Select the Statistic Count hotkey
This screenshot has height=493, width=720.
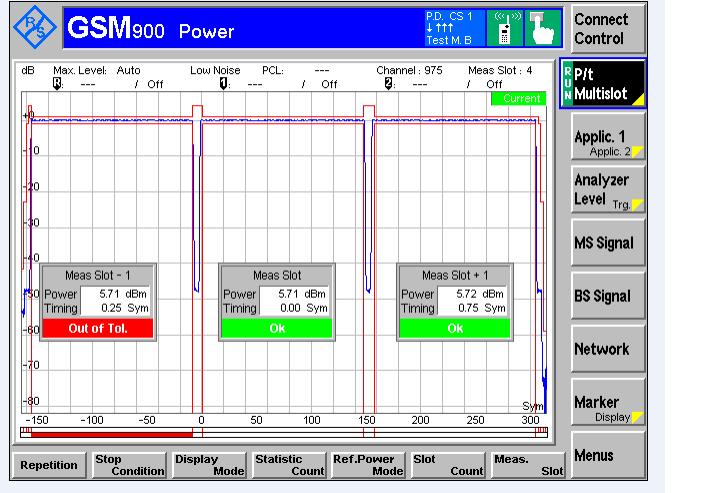[289, 465]
